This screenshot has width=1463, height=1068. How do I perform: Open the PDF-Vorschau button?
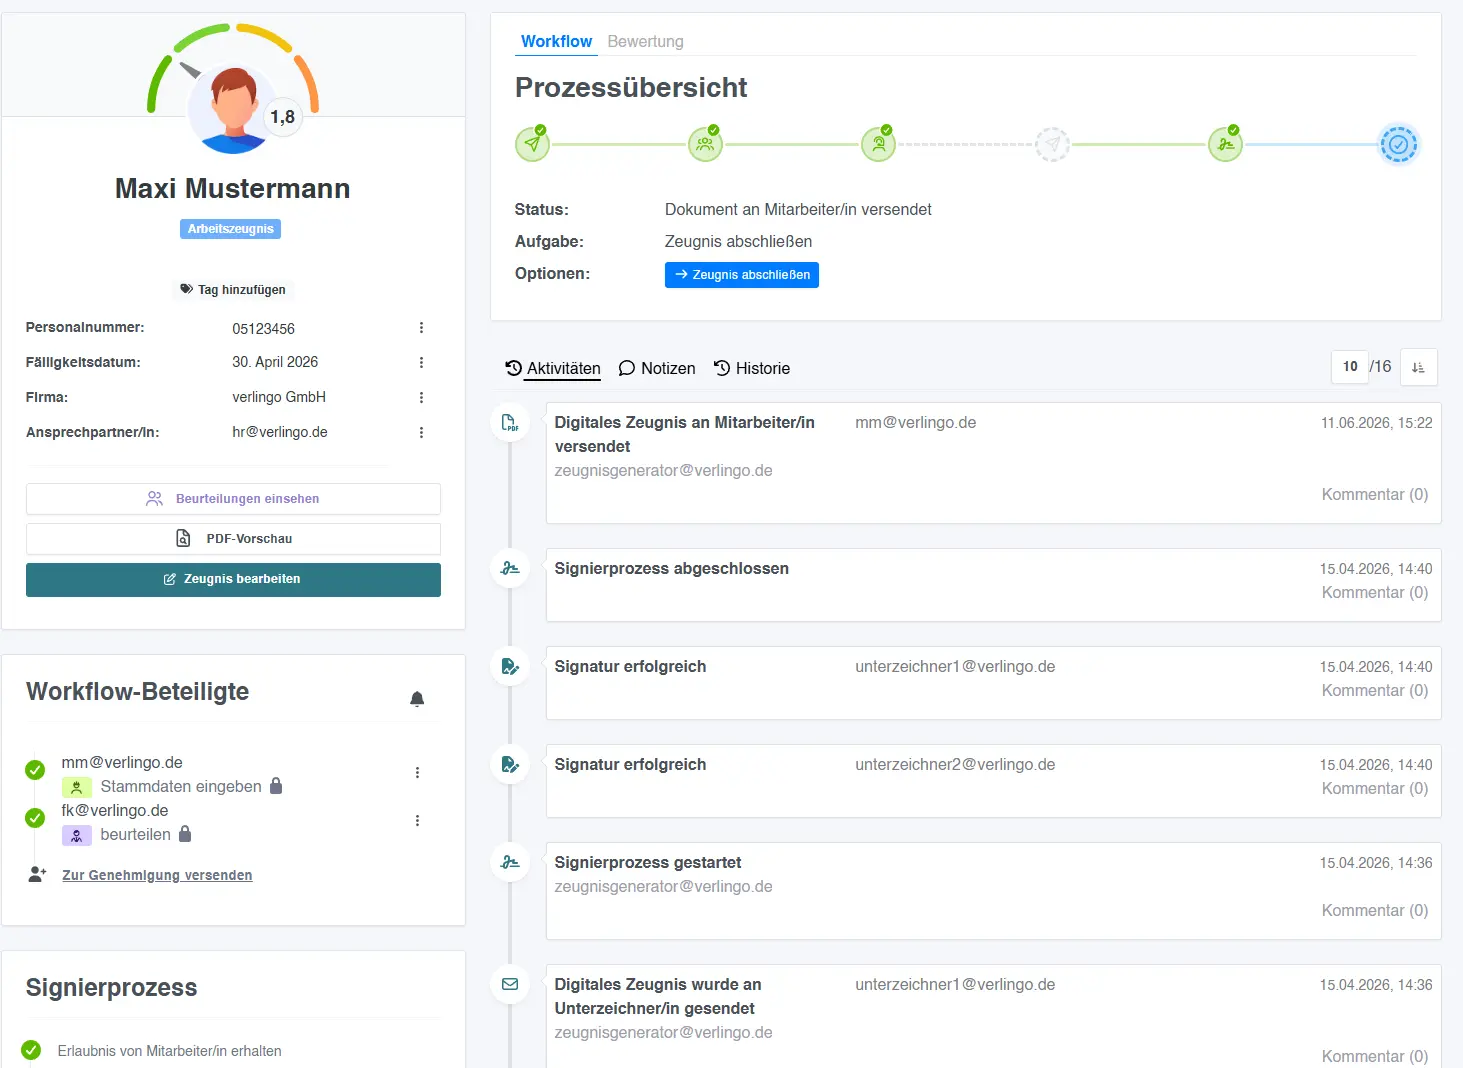(233, 539)
